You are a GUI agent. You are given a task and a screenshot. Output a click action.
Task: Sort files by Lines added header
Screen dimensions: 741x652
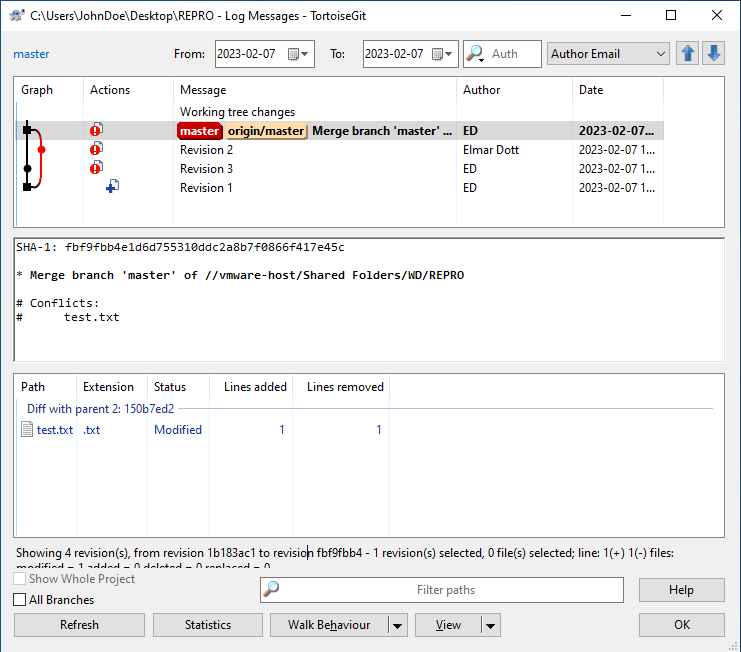pos(251,387)
